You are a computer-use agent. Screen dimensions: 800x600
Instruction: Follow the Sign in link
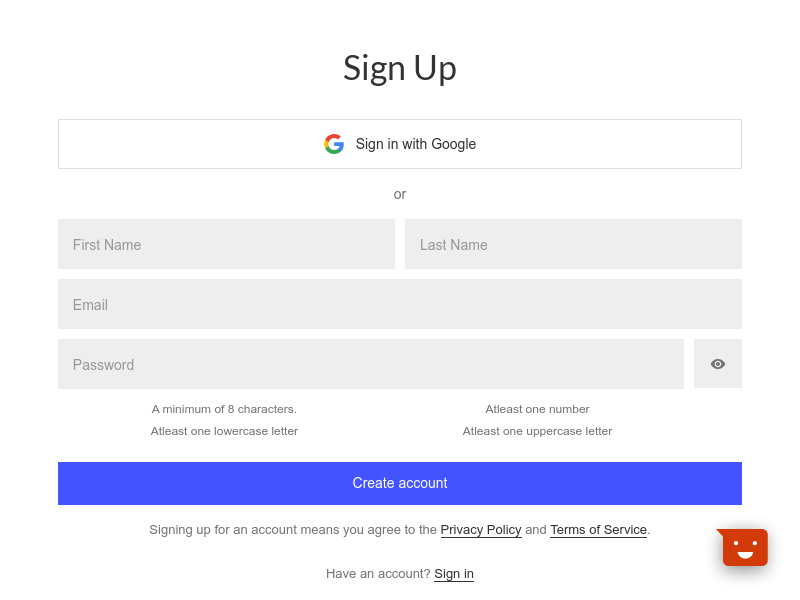(x=454, y=573)
